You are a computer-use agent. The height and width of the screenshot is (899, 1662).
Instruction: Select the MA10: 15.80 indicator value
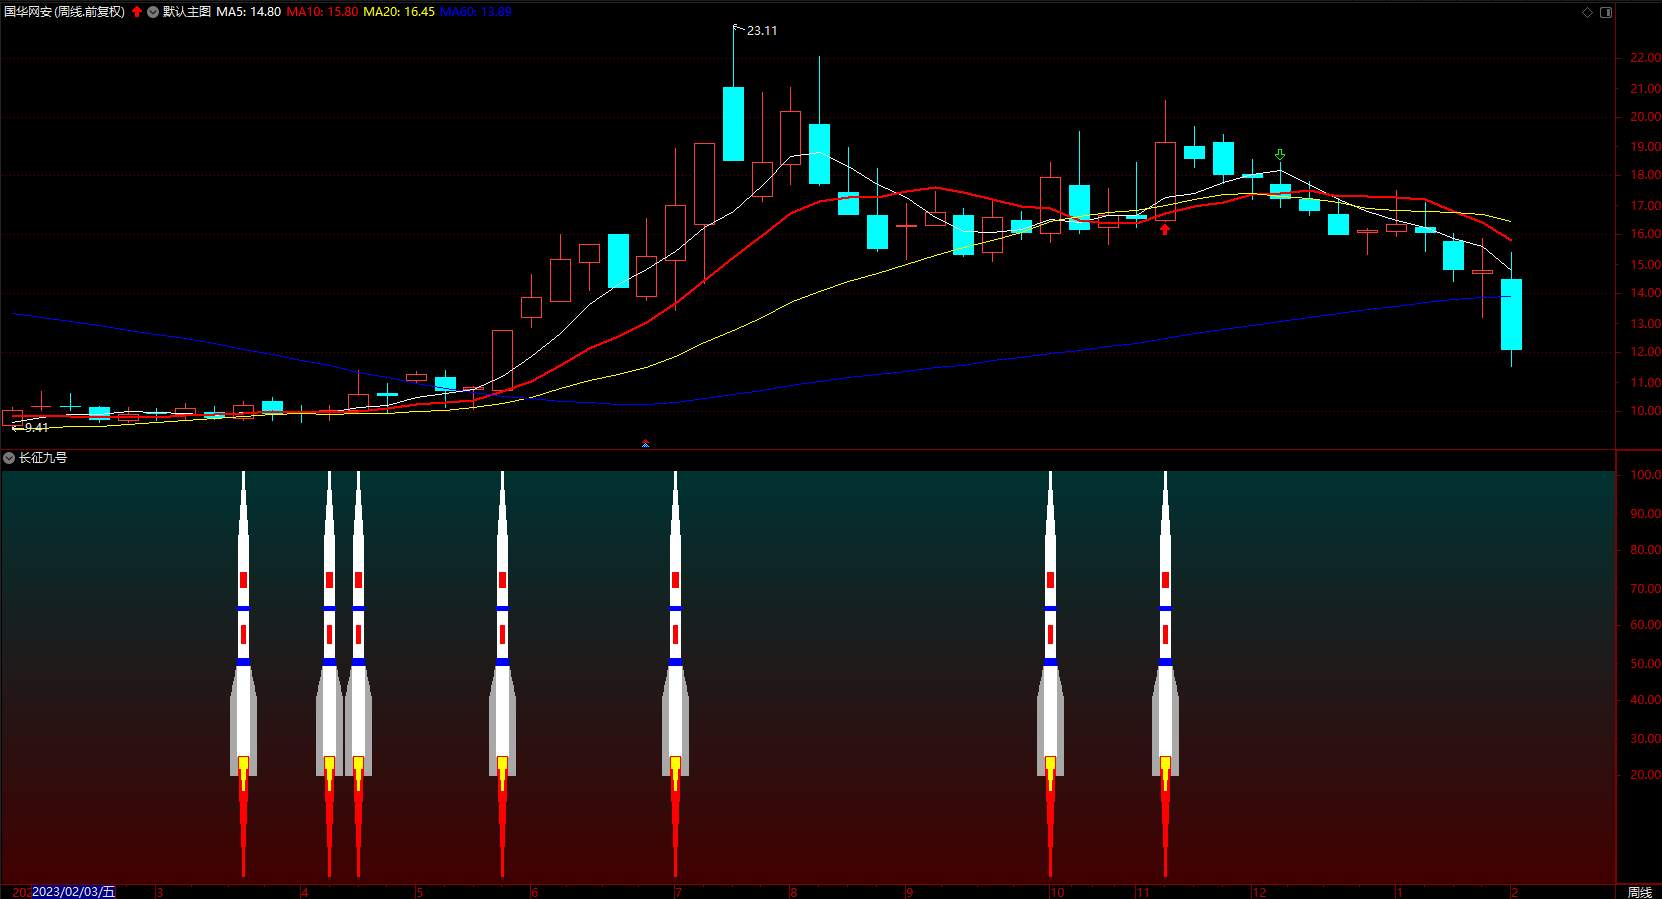click(322, 12)
